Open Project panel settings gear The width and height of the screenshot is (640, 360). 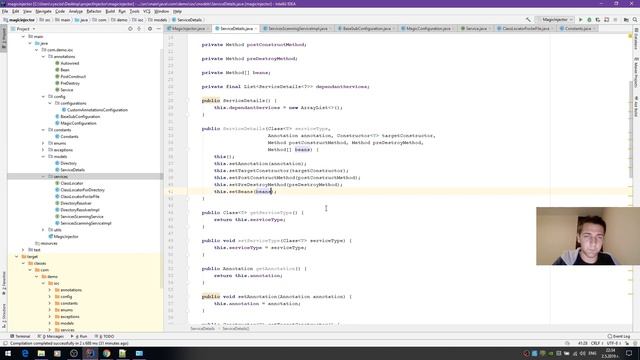(x=150, y=29)
